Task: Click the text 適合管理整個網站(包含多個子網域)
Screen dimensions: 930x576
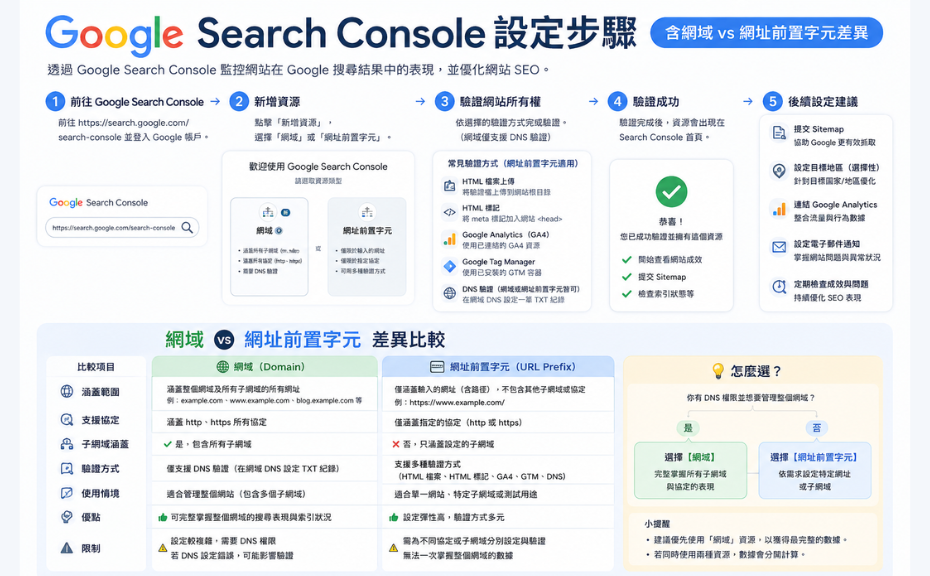Action: point(236,494)
